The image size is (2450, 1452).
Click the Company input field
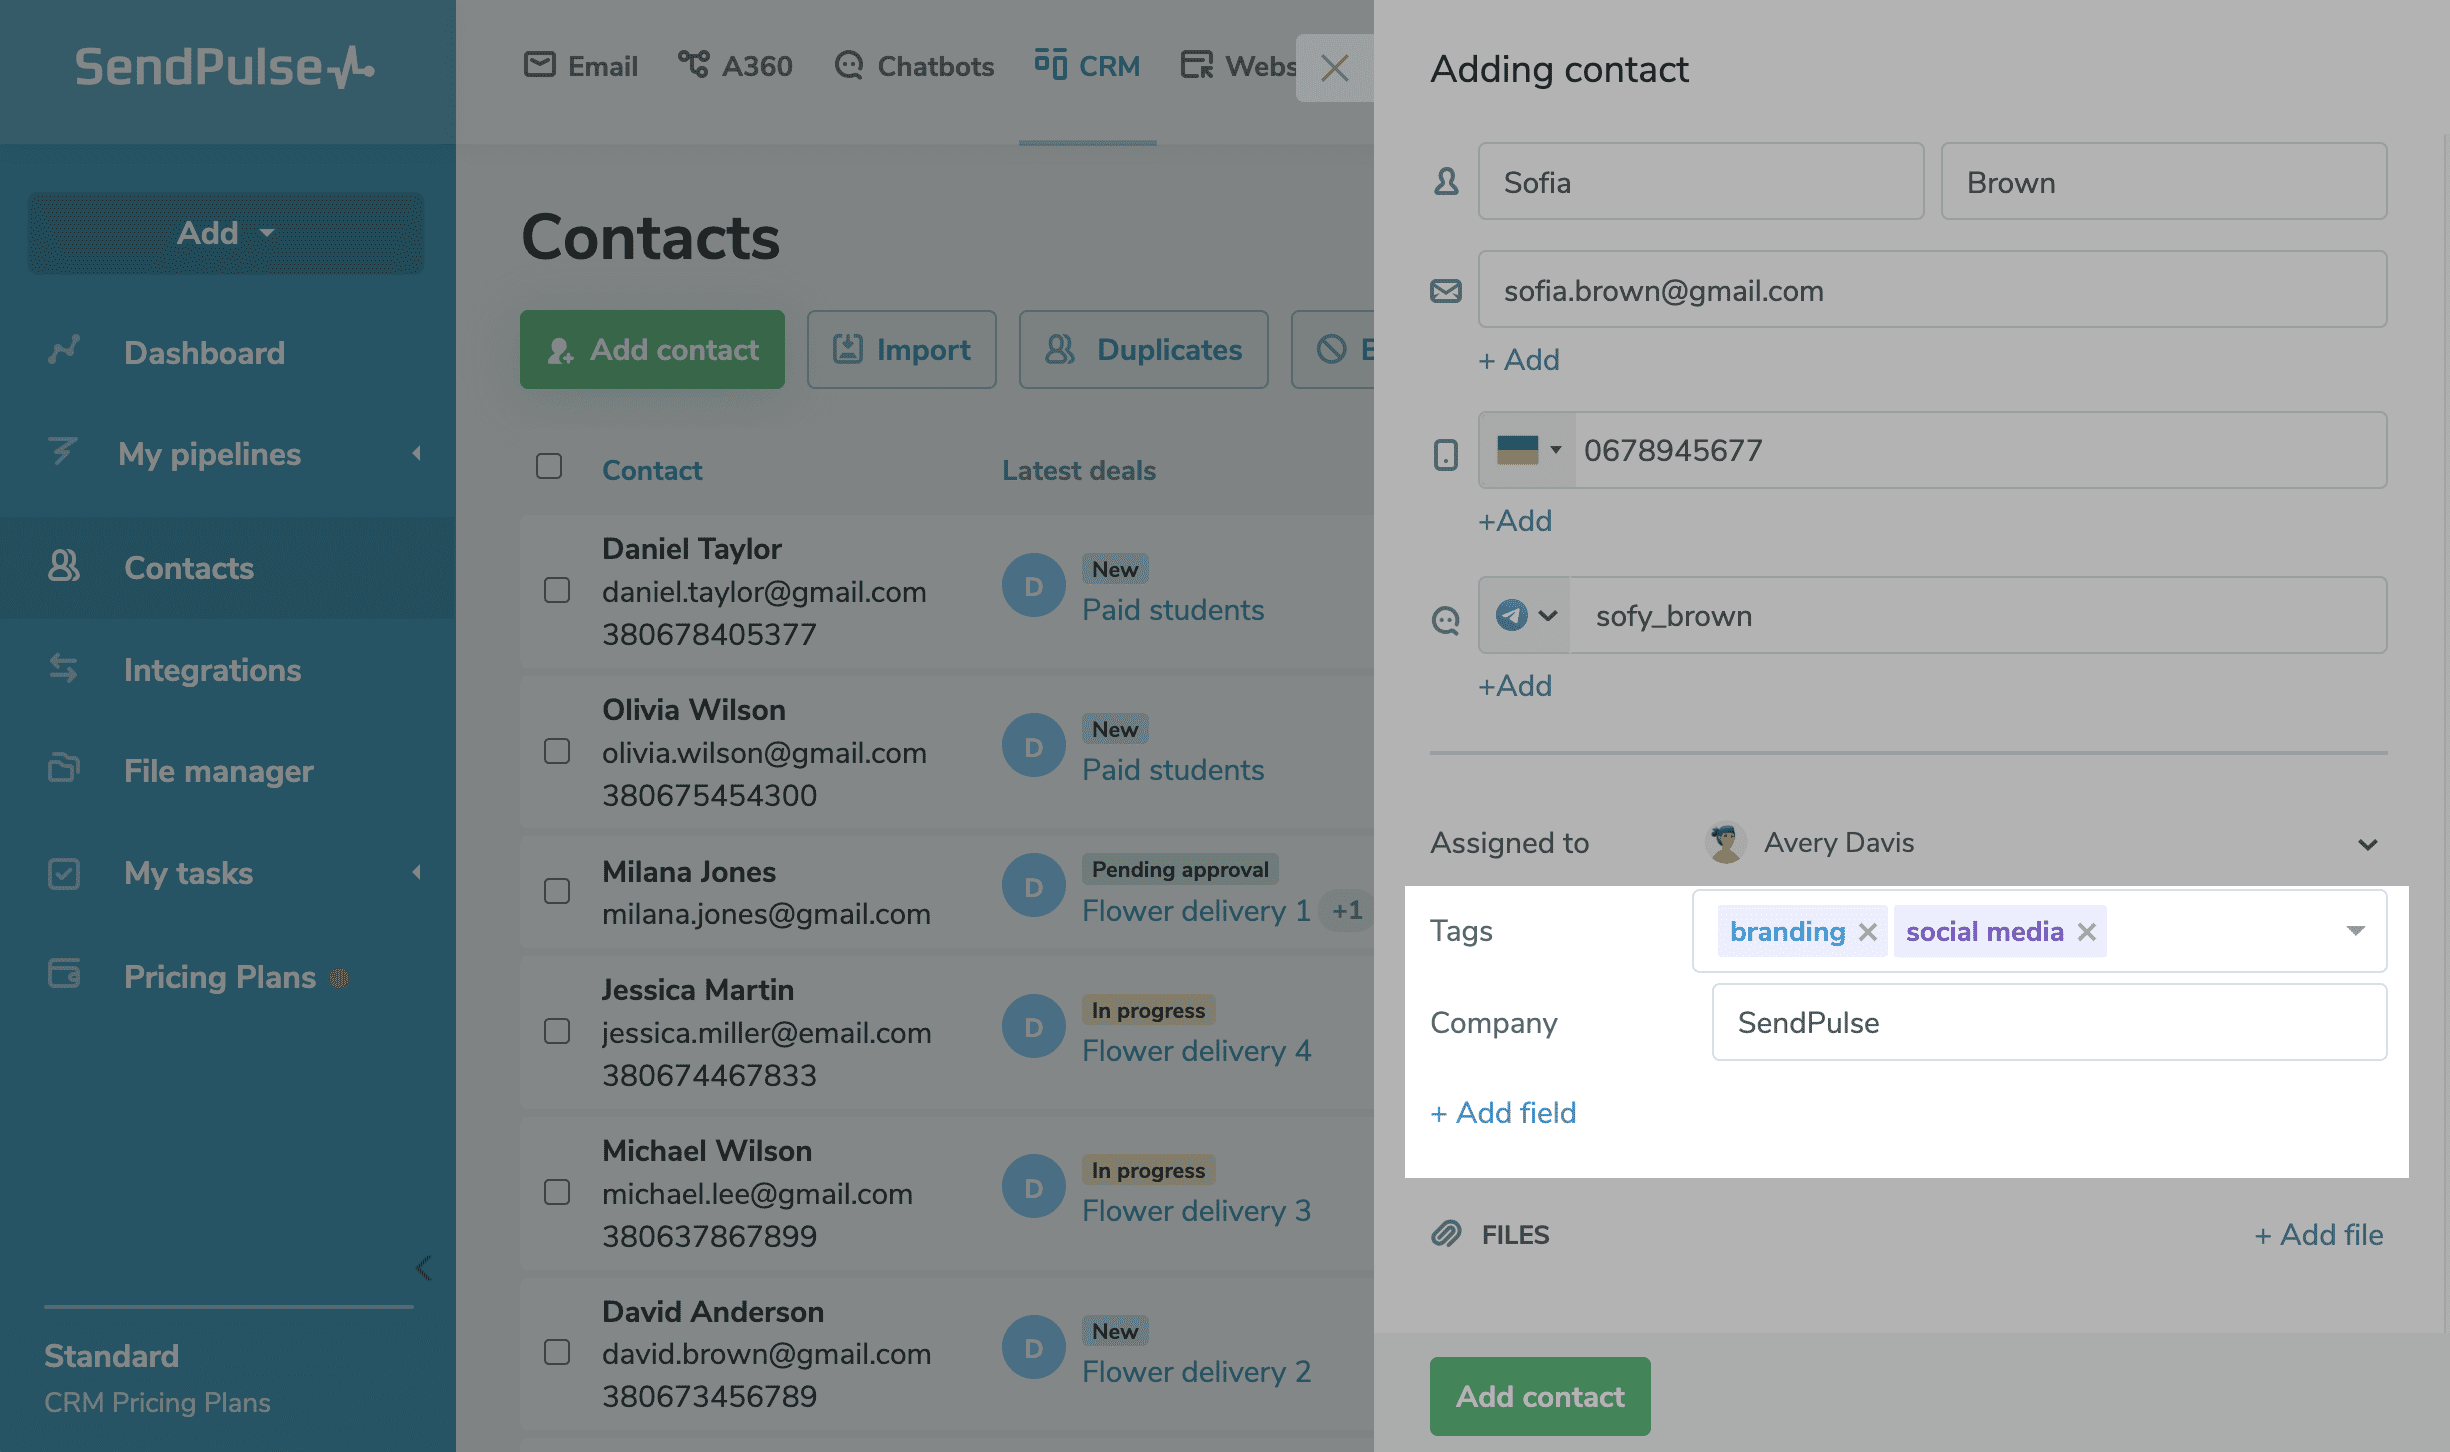pos(2049,1022)
